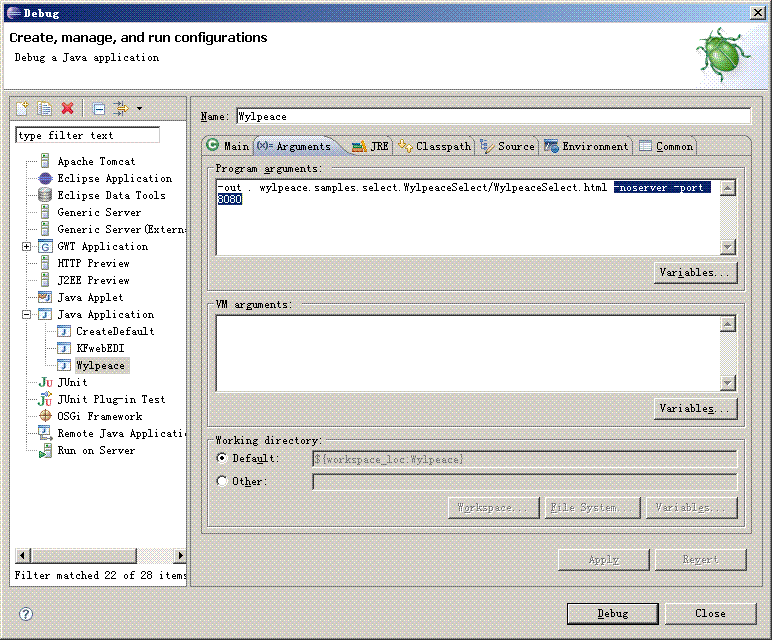Click the Wylpeace configuration icon in the tree
The image size is (772, 640).
click(64, 365)
